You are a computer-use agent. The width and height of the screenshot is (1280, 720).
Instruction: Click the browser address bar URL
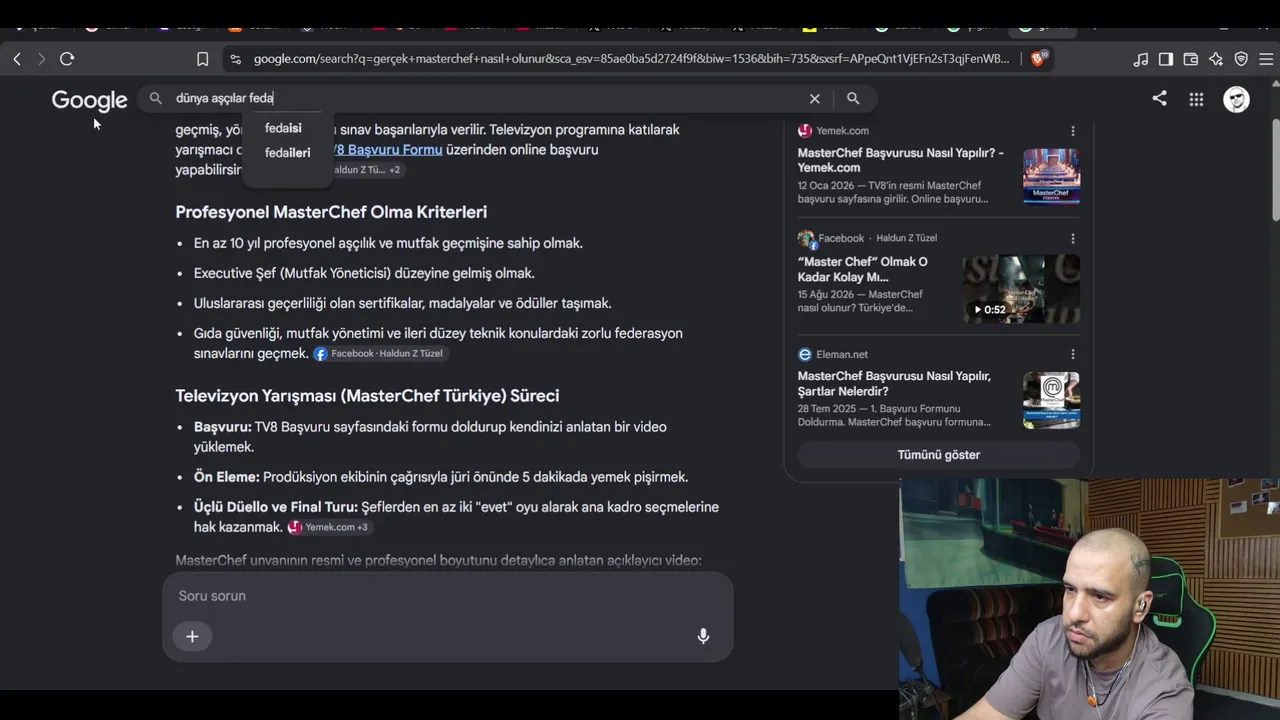632,59
